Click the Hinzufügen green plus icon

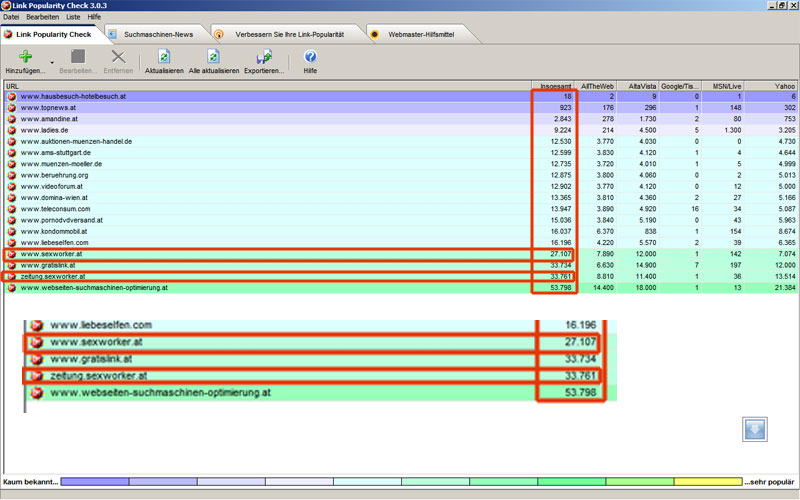point(25,56)
